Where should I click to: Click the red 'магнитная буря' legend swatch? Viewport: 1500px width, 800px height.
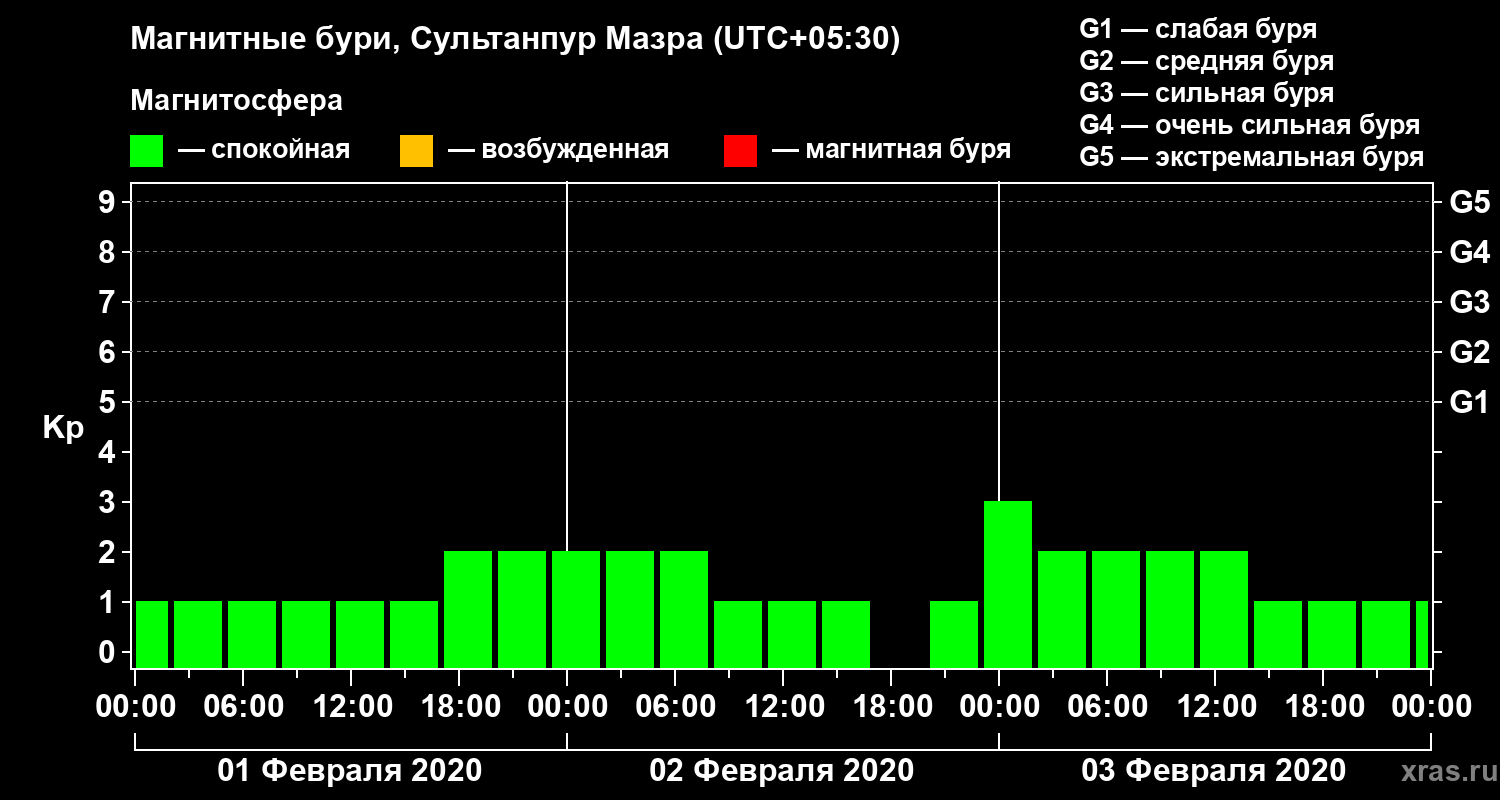click(x=740, y=151)
